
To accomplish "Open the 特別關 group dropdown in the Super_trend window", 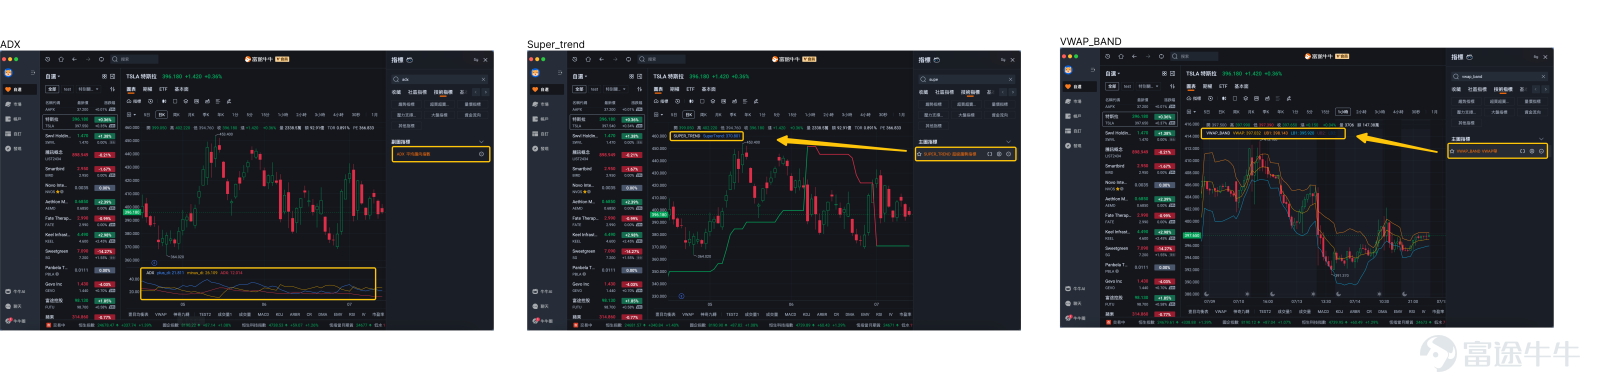I will click(x=616, y=89).
